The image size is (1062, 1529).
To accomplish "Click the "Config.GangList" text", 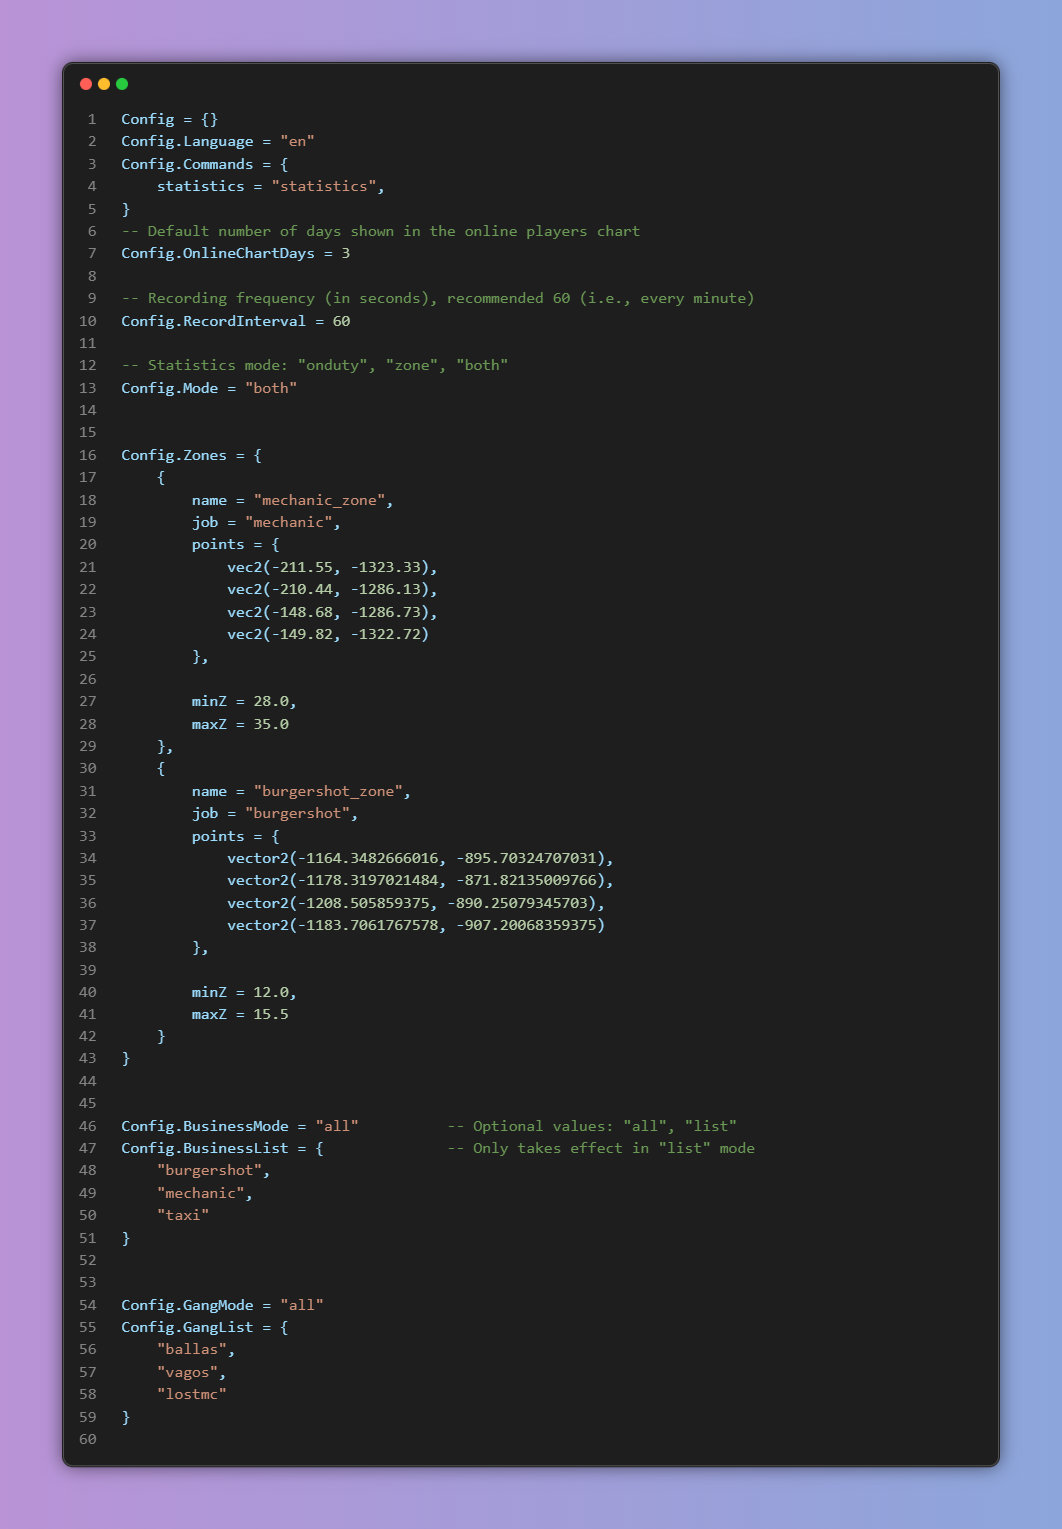I will pos(187,1327).
